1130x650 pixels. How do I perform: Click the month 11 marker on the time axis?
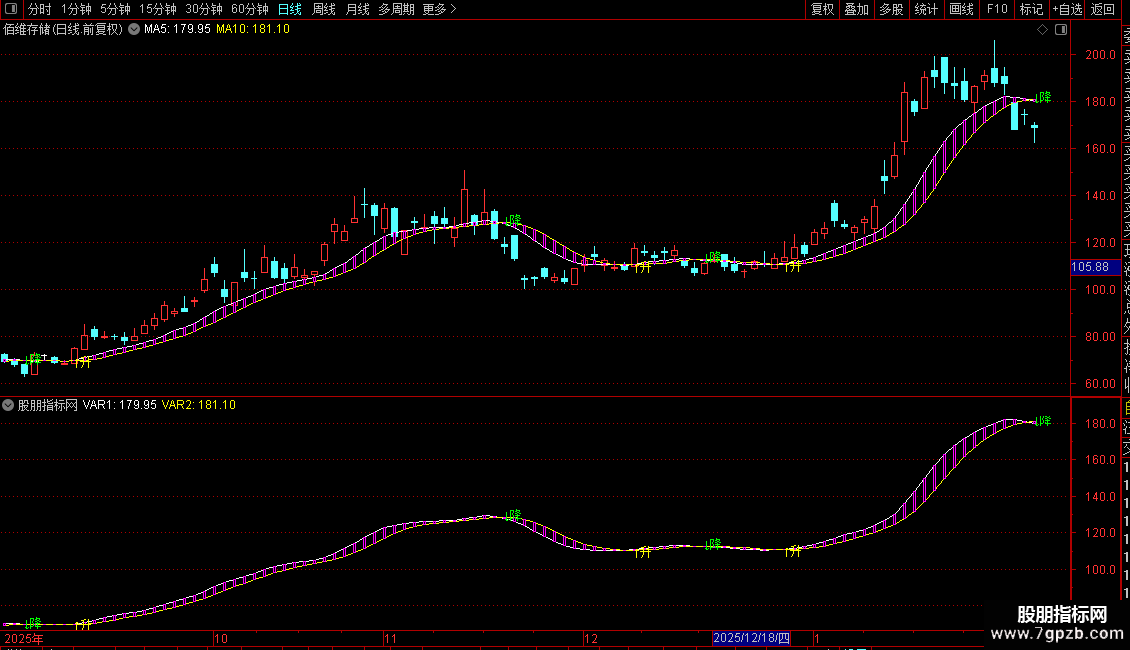391,638
